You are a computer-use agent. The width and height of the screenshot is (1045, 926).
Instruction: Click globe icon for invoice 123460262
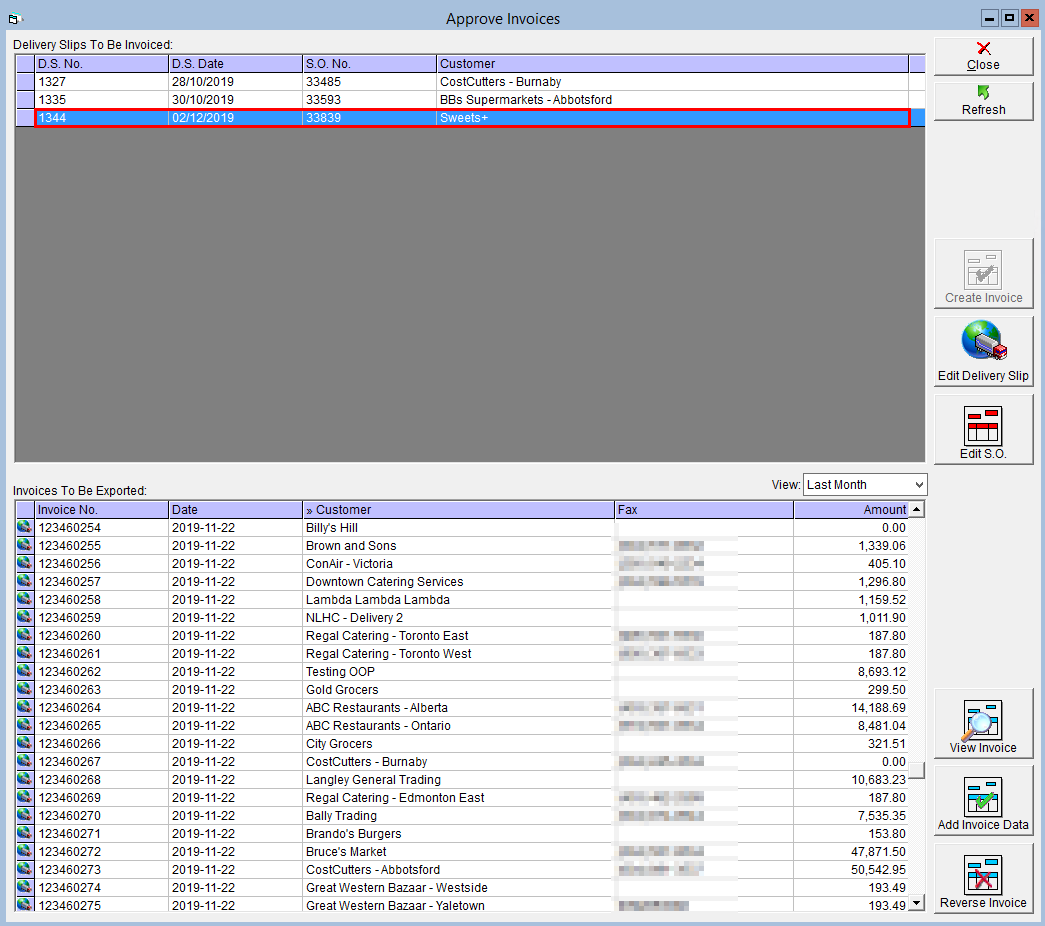point(25,671)
